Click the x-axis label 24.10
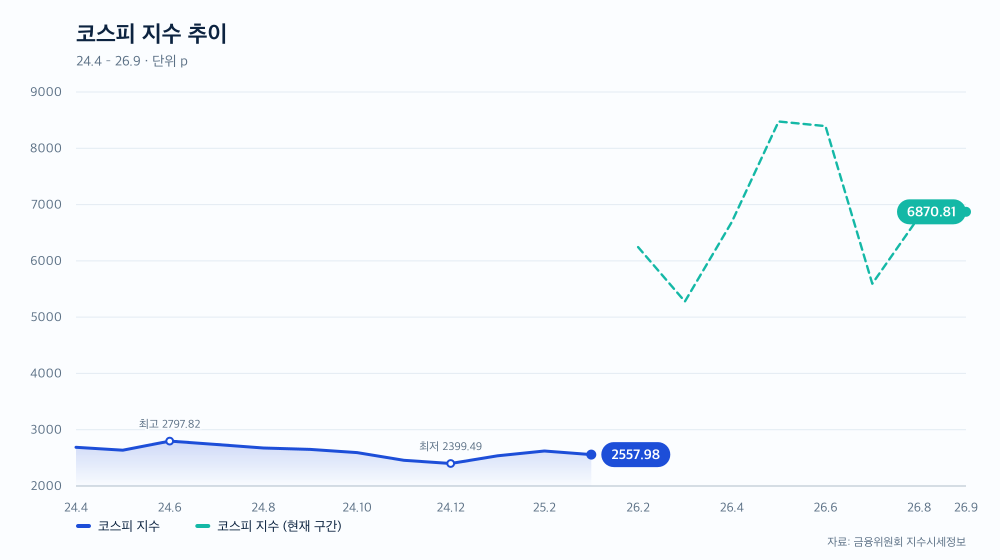The width and height of the screenshot is (1000, 560). (357, 508)
